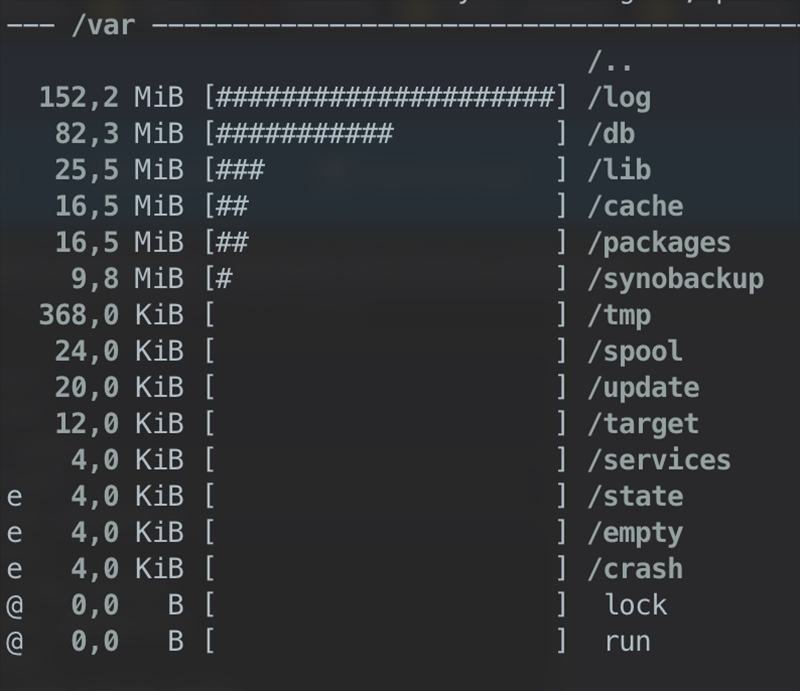Screen dimensions: 800x691
Task: Select the lock symlink entry
Action: [636, 605]
